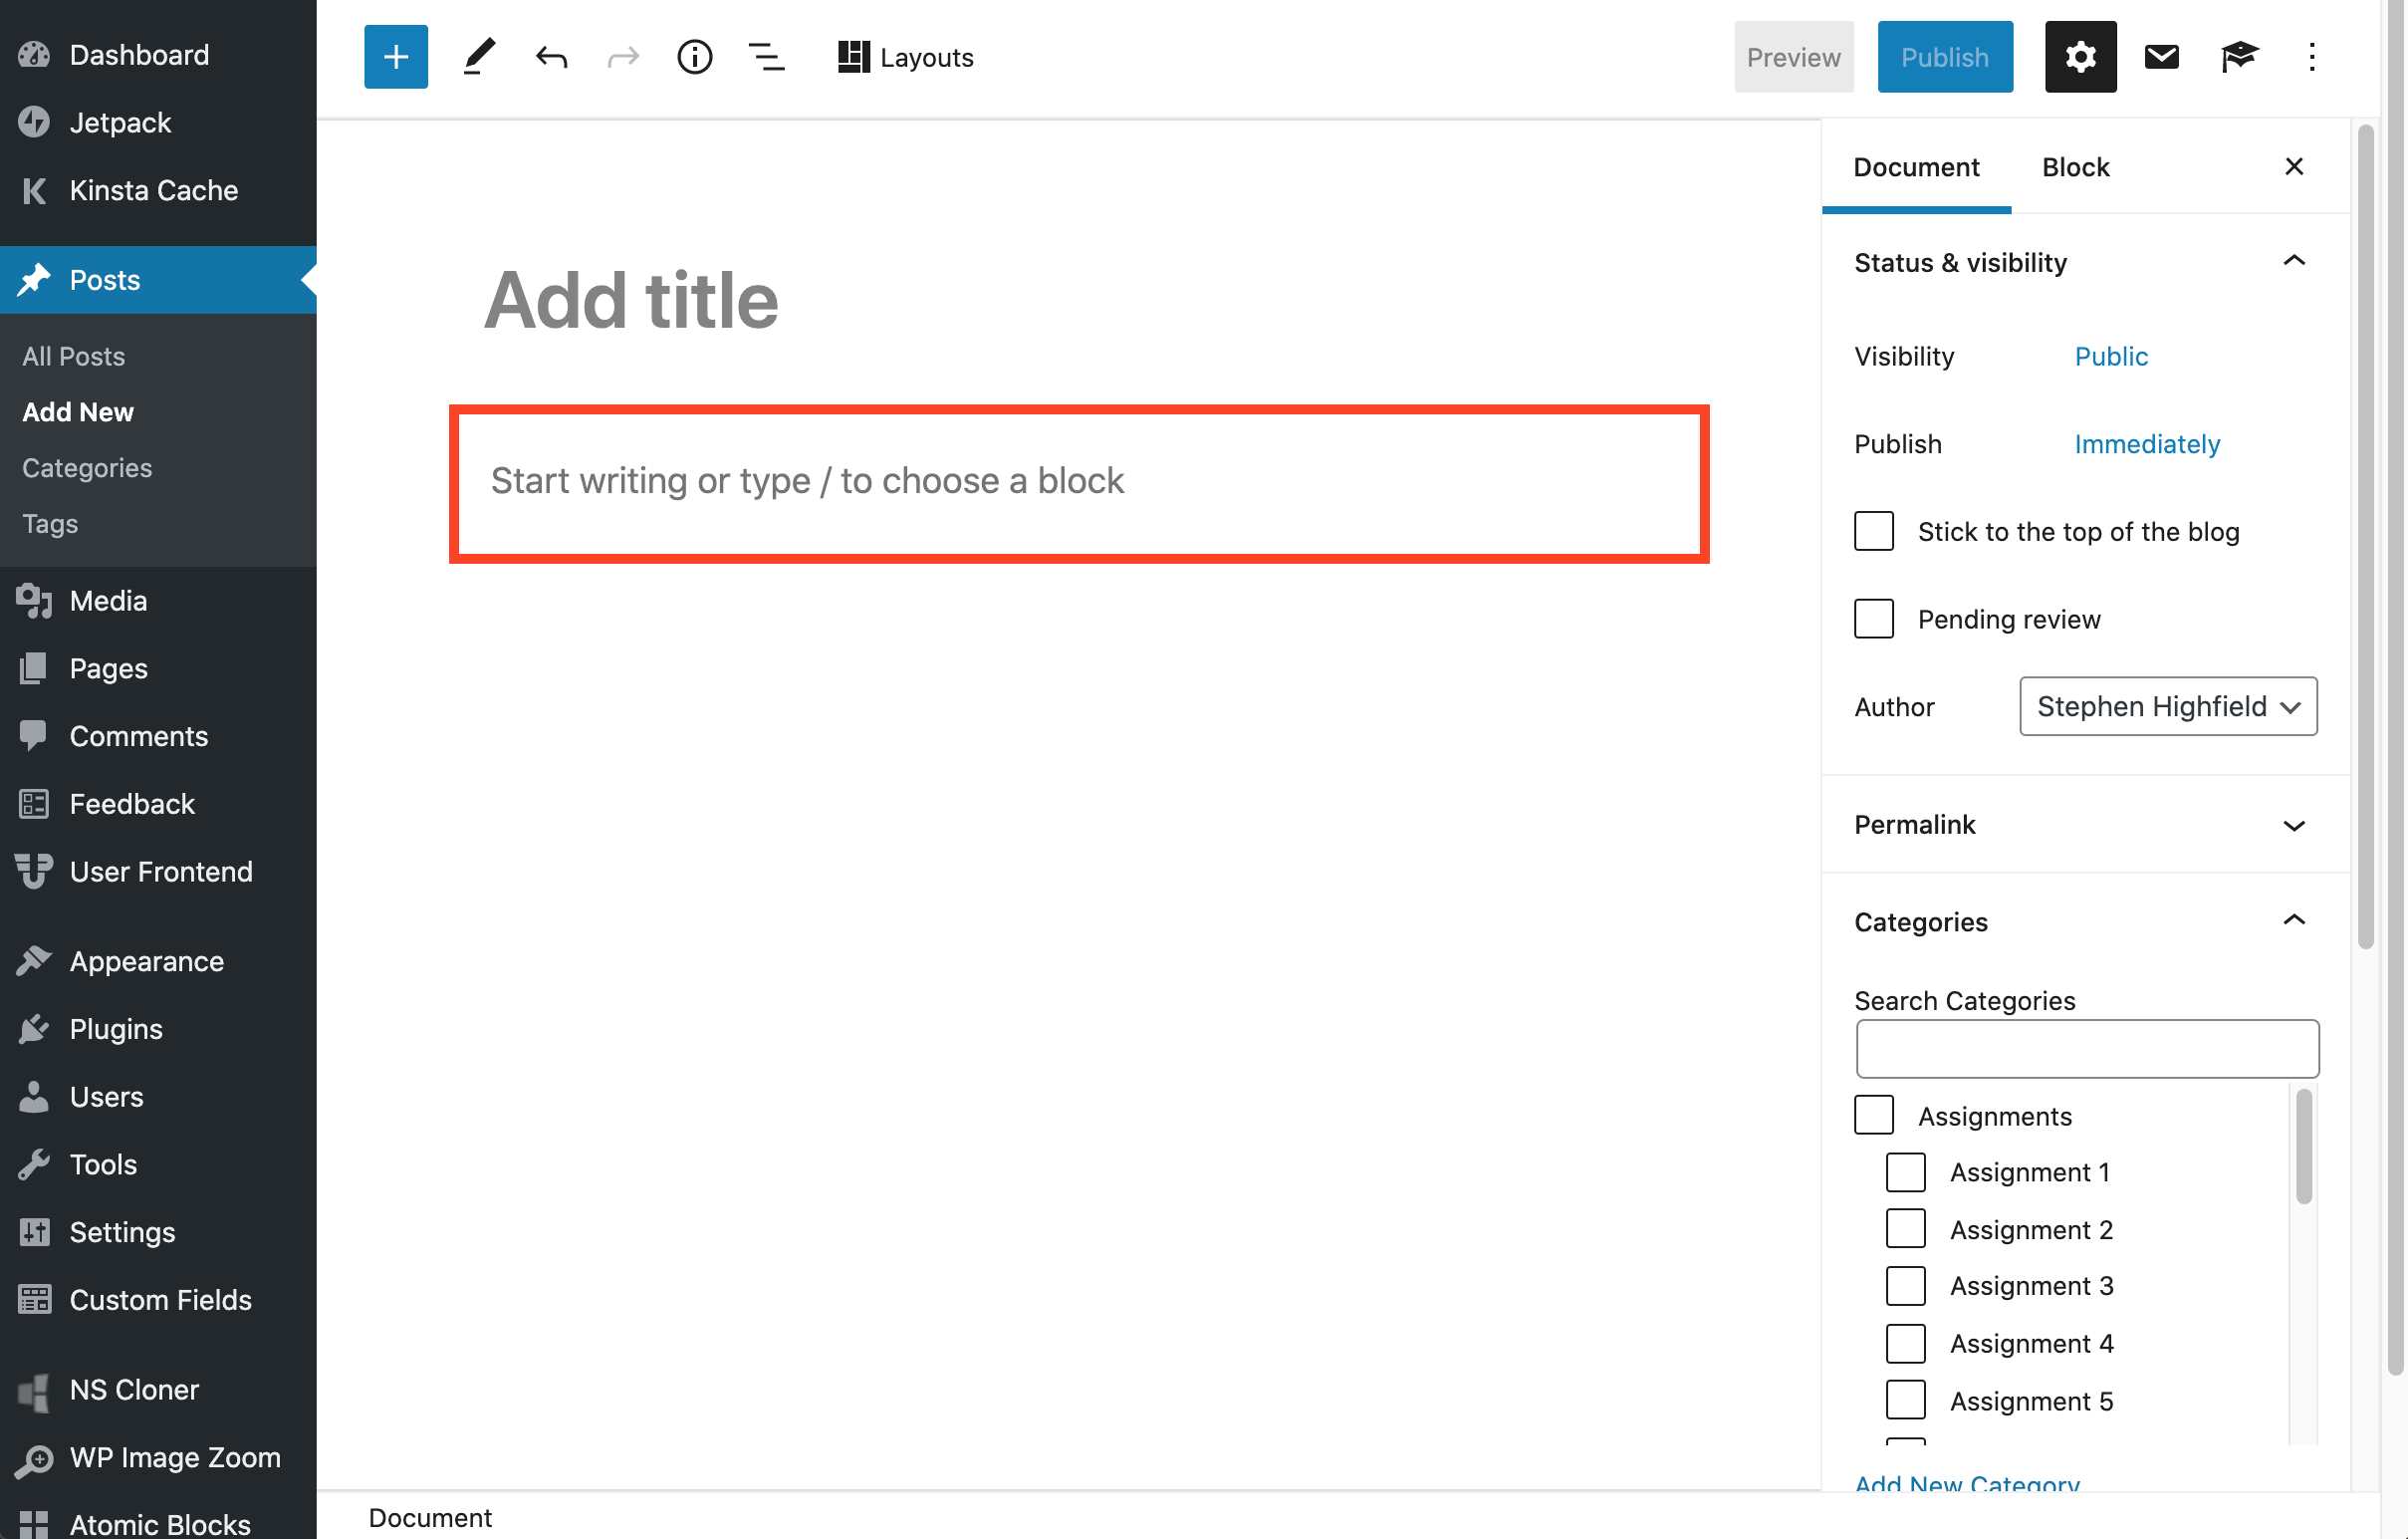Collapse the Status & visibility panel

coord(2085,262)
